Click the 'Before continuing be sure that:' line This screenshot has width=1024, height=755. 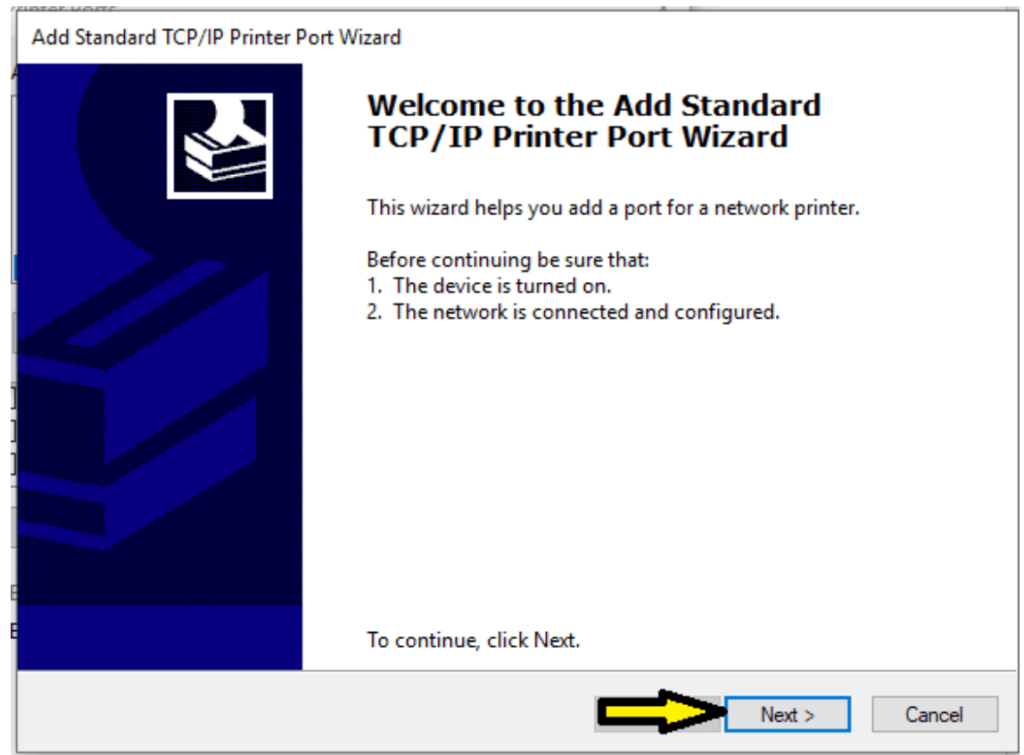[x=508, y=260]
